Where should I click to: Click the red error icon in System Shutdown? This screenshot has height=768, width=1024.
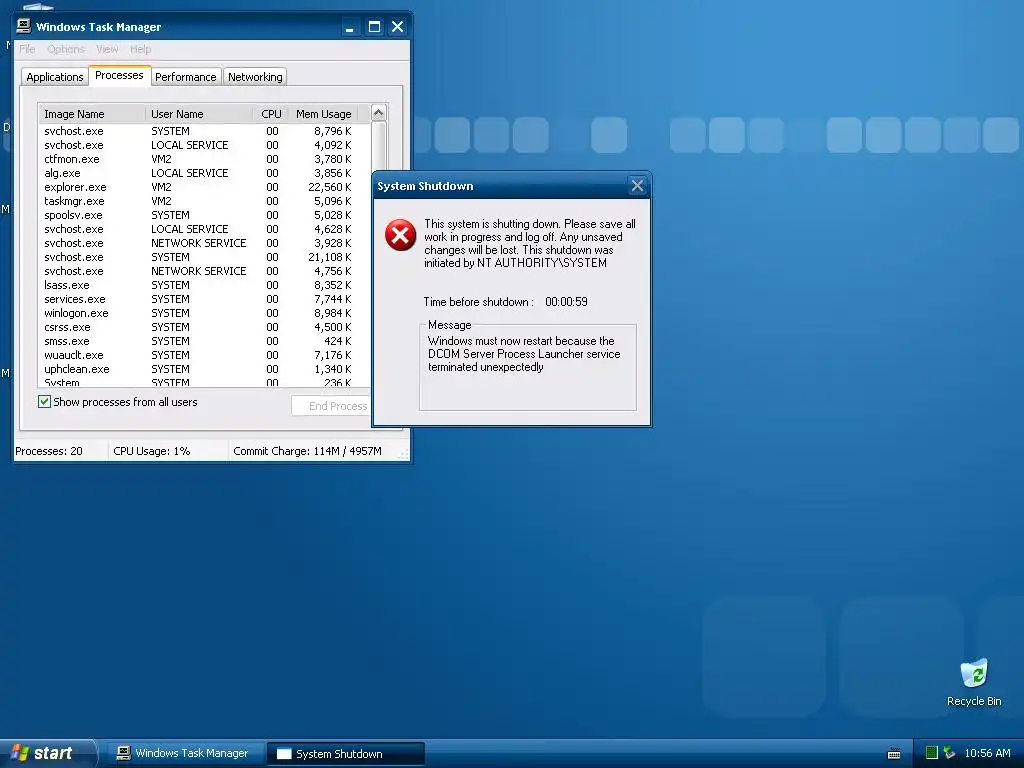400,235
